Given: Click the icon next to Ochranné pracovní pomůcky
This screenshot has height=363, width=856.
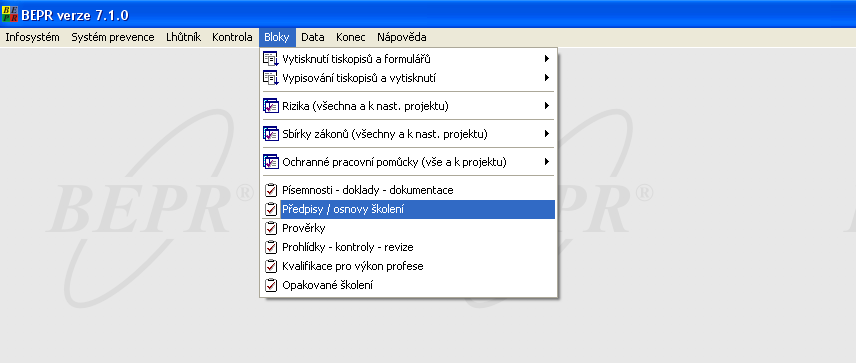Looking at the screenshot, I should [x=271, y=162].
